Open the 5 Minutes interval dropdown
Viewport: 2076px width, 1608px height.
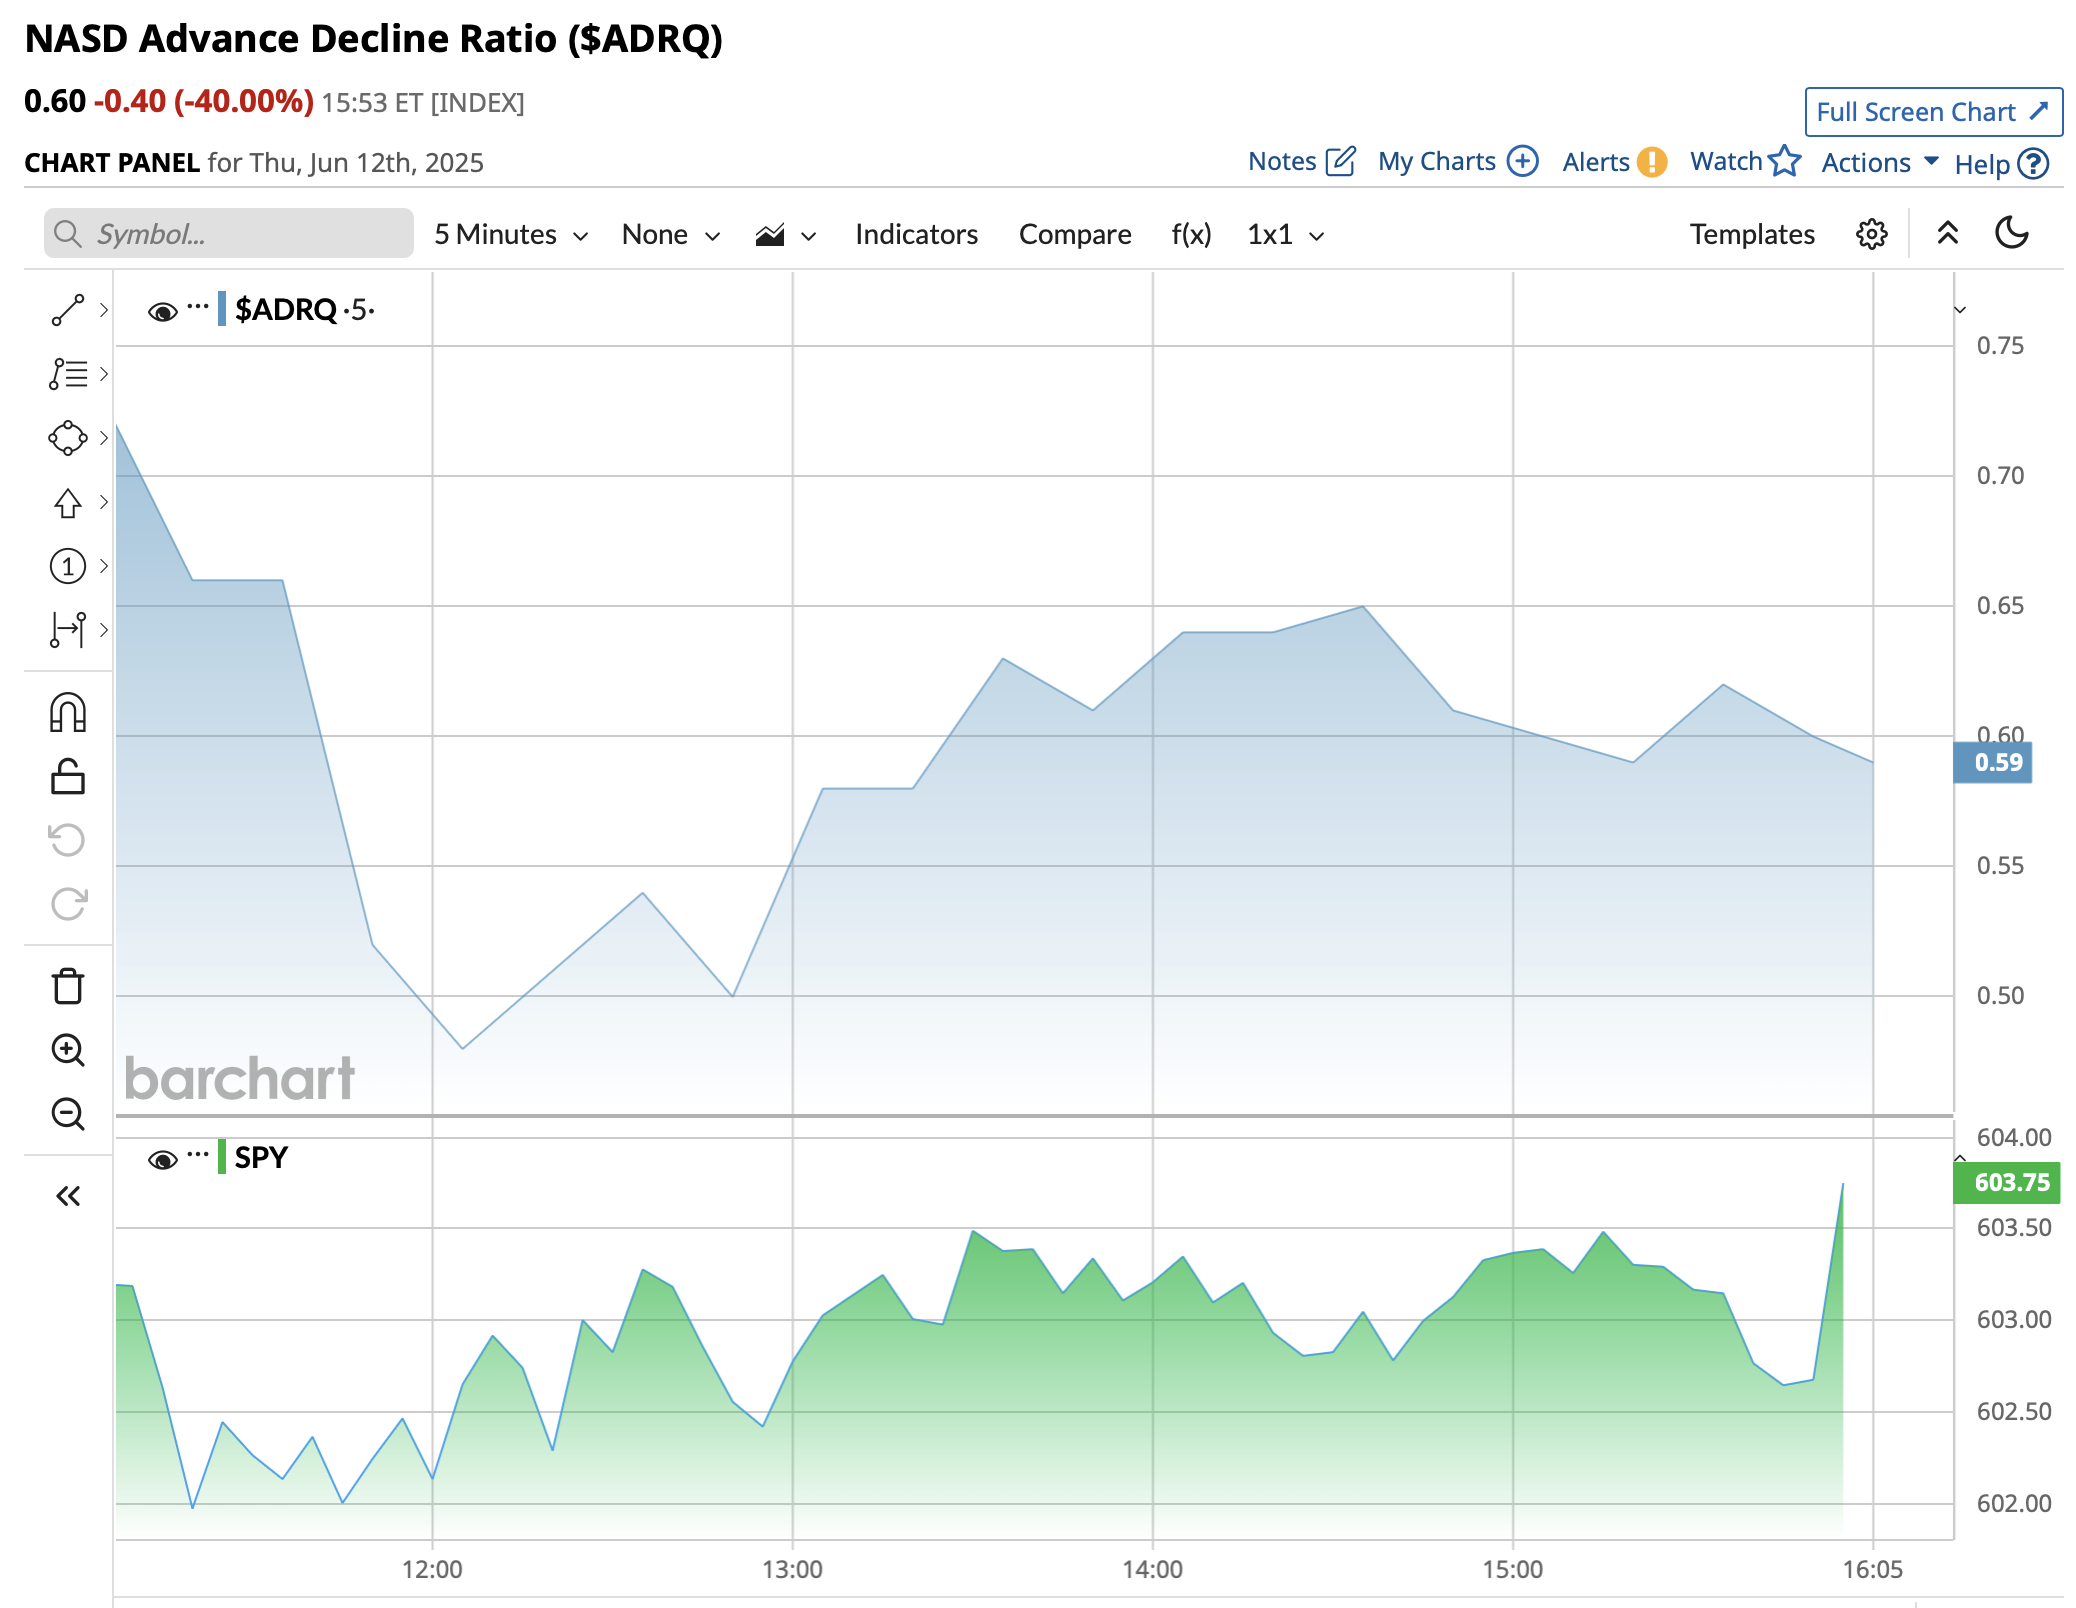tap(510, 234)
